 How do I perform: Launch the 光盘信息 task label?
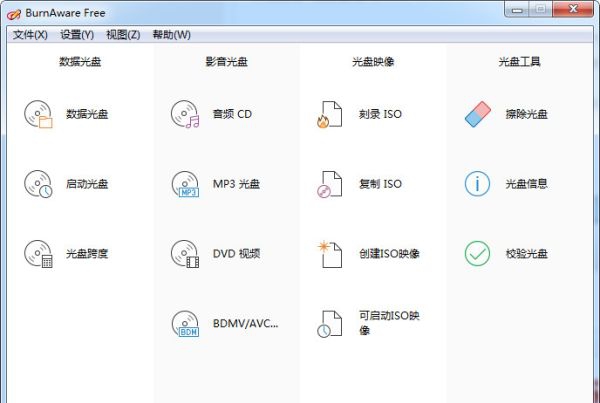pos(527,184)
